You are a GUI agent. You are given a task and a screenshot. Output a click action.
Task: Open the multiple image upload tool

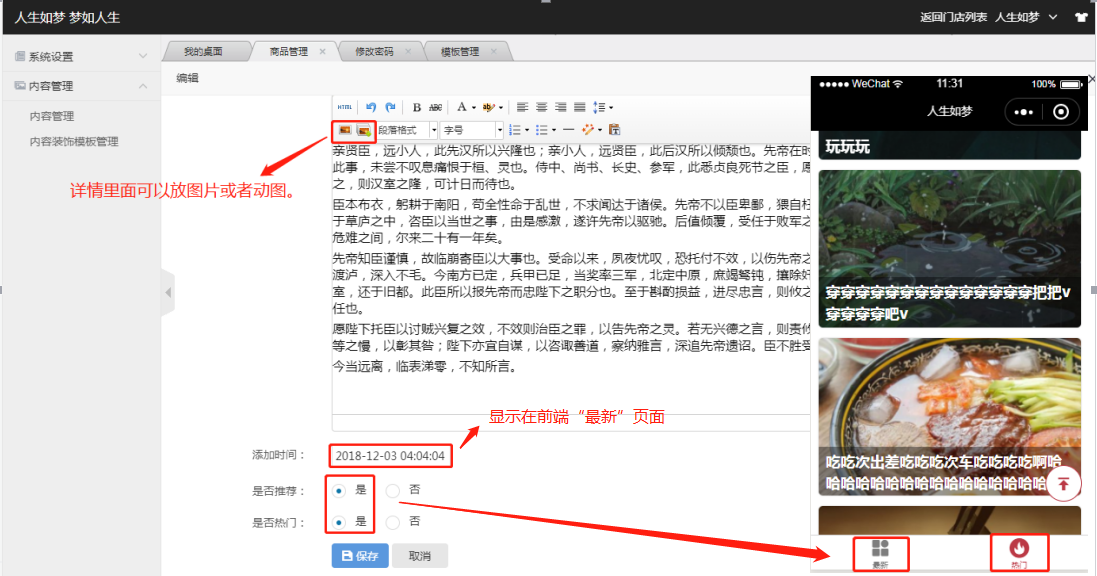click(x=364, y=130)
